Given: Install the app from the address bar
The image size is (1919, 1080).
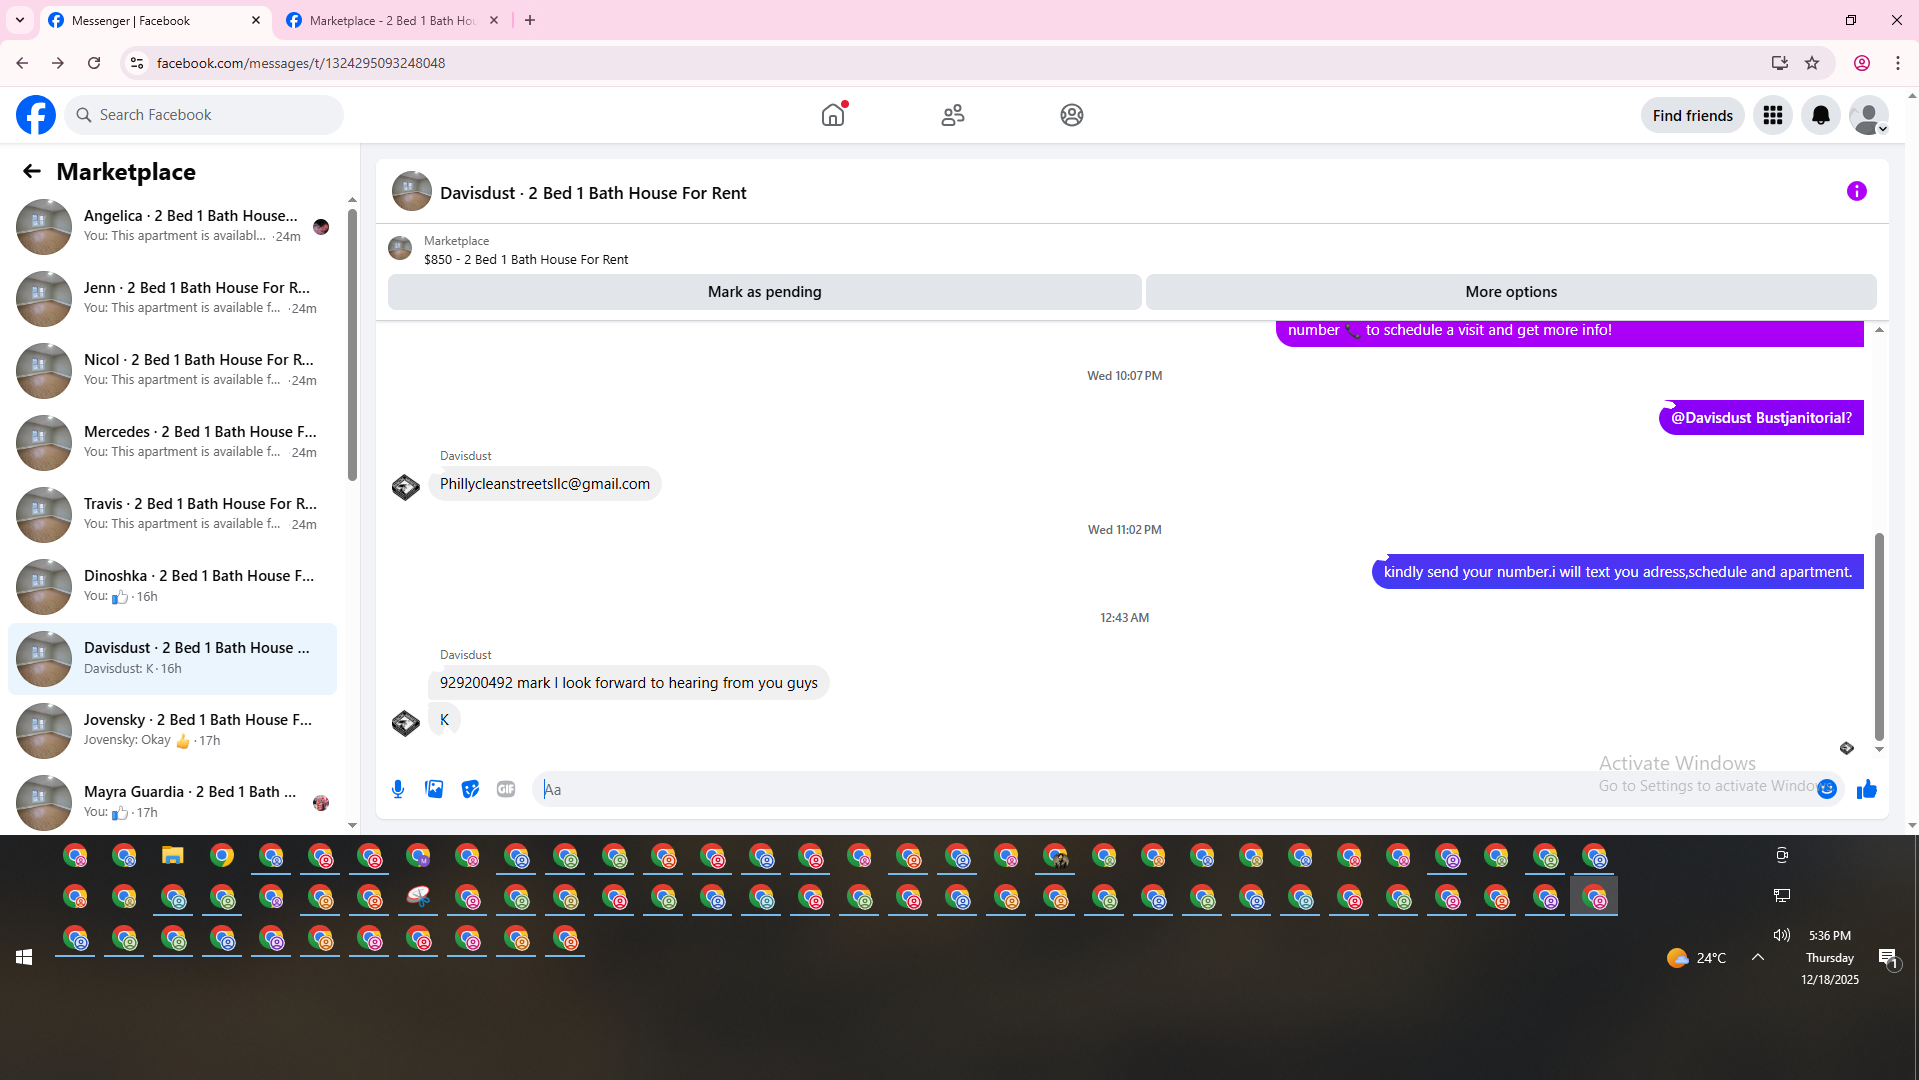Looking at the screenshot, I should (1780, 63).
